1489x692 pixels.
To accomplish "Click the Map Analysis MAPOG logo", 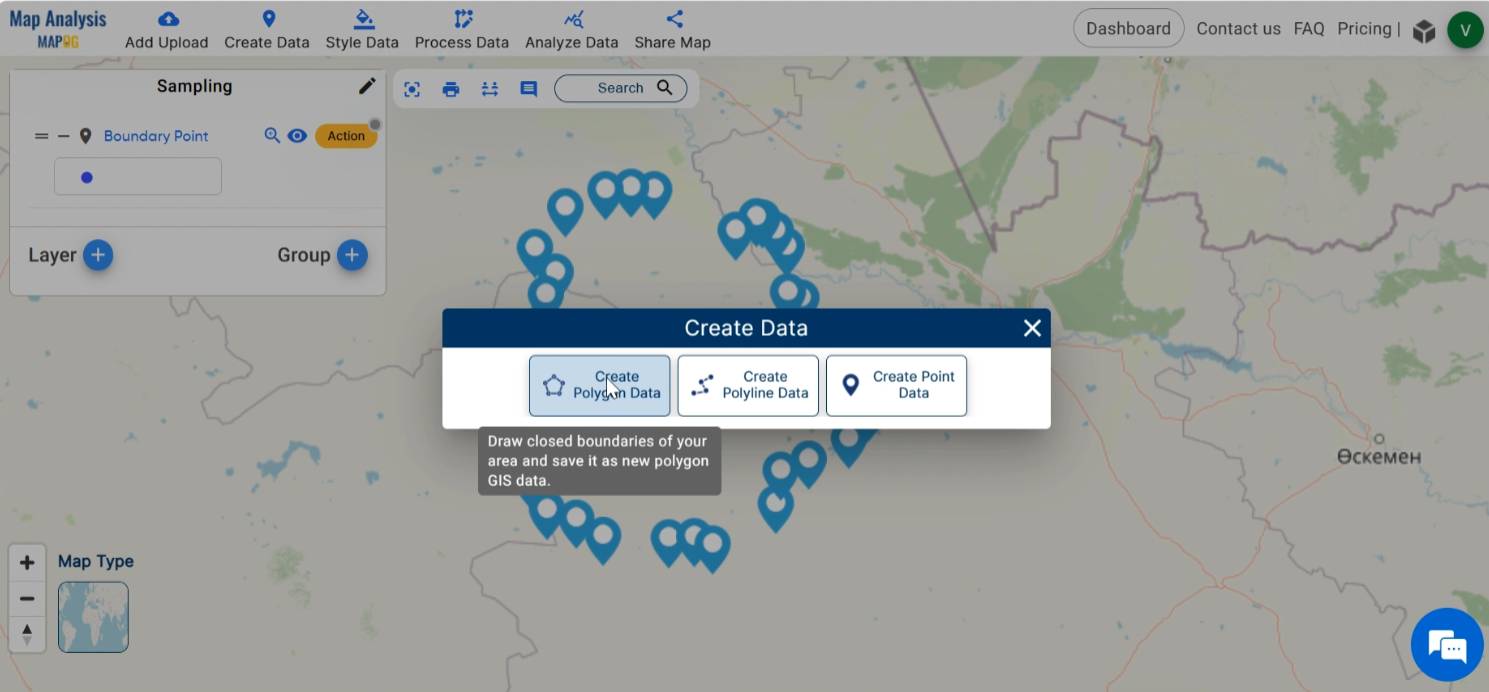I will pos(58,29).
